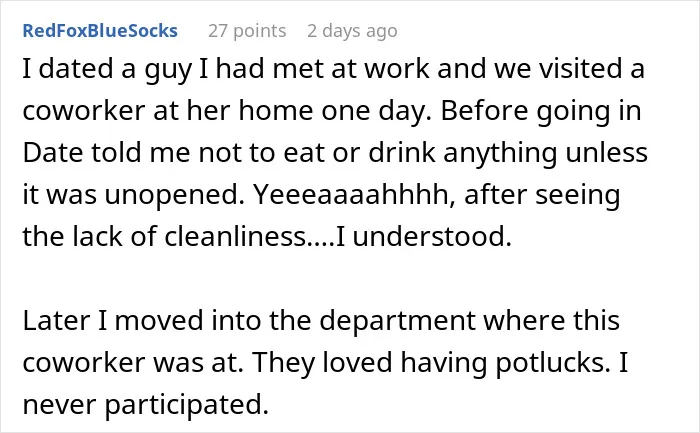Viewport: 700px width, 433px height.
Task: Open the '2 days ago' timestamp permalink
Action: [x=352, y=31]
